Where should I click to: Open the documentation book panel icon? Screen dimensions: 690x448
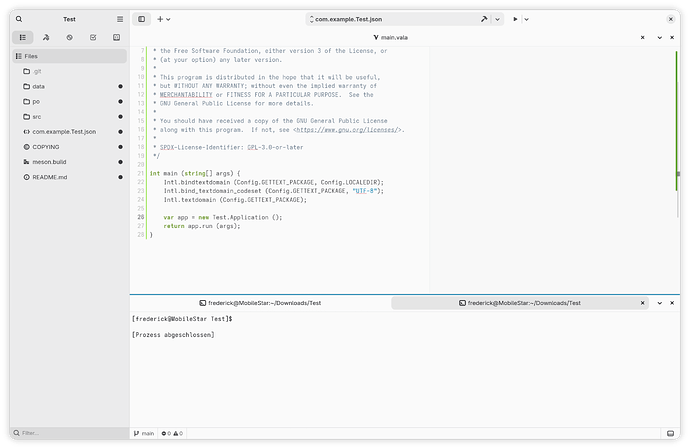(x=117, y=37)
